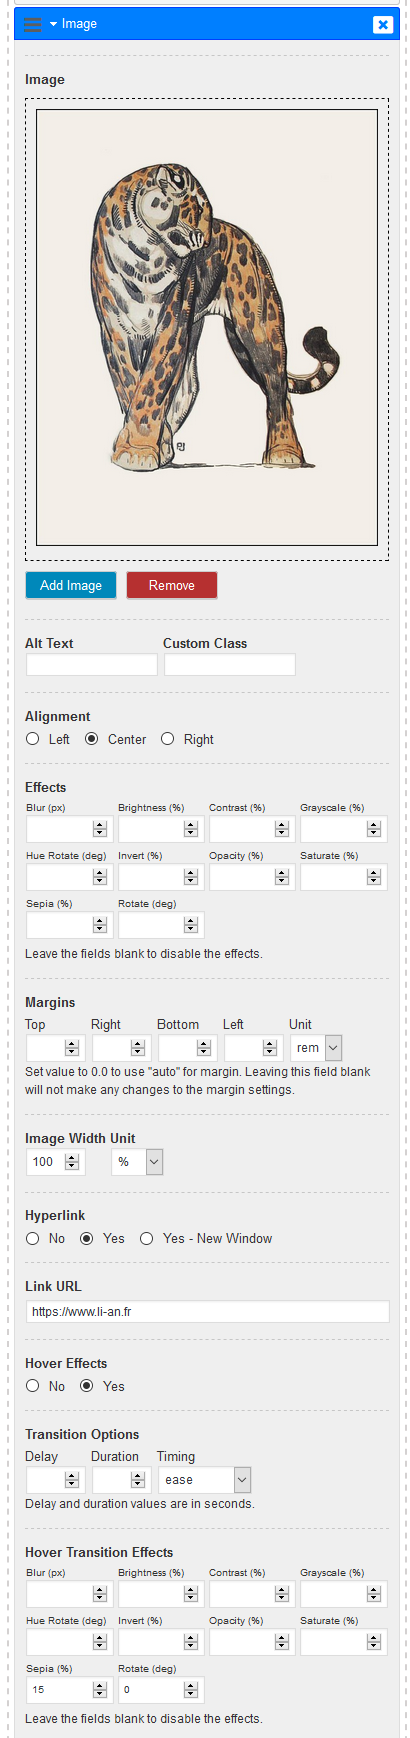Set Hover Effects to No
410x1738 pixels.
pos(33,1386)
